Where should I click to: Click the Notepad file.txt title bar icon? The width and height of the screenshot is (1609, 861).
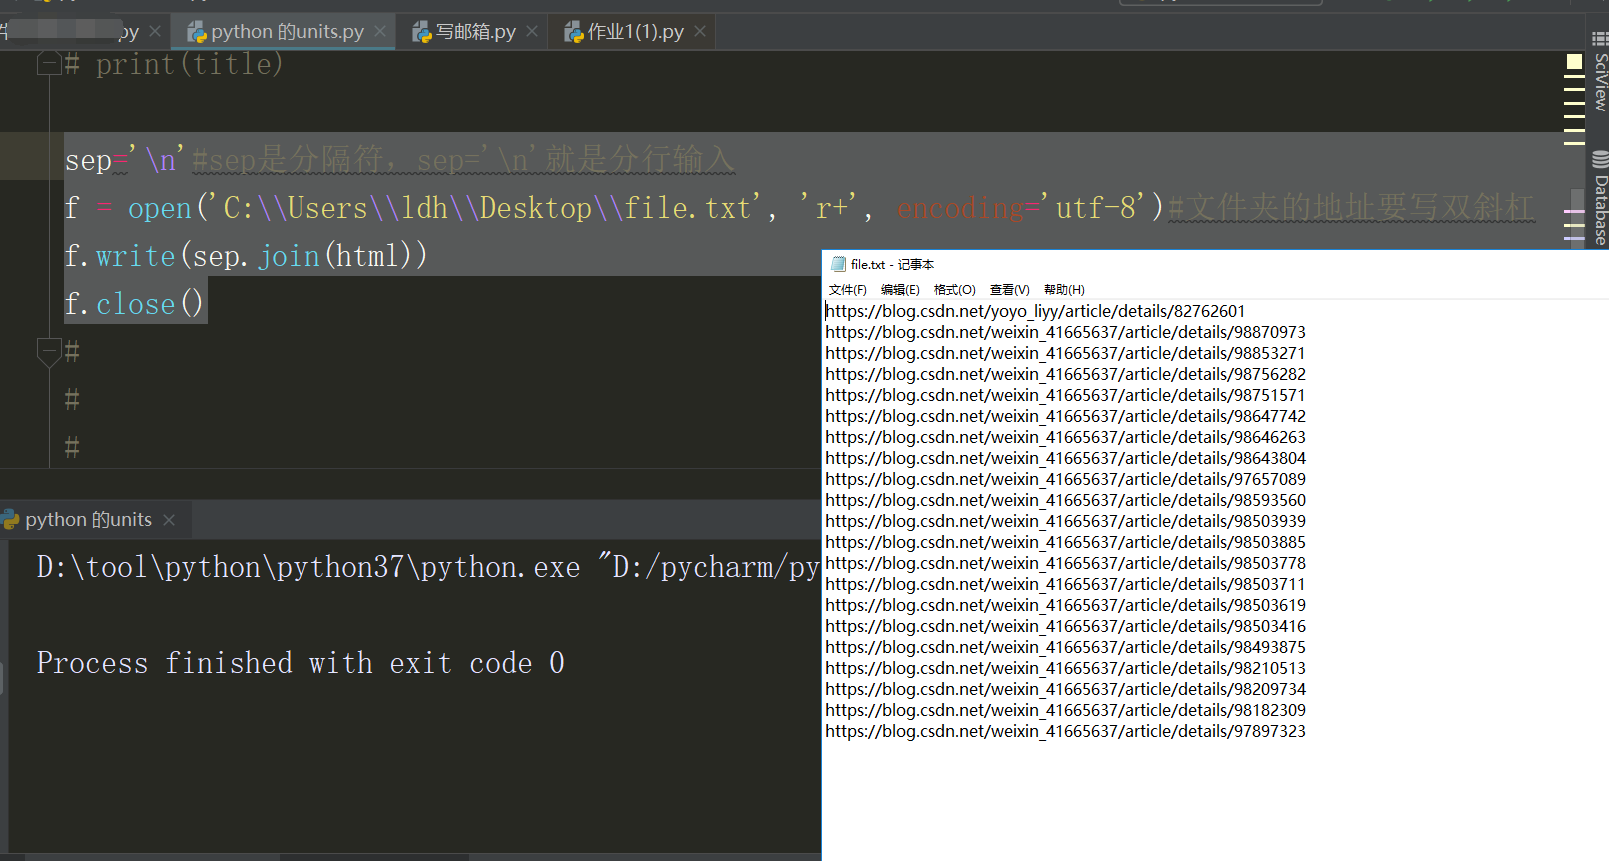tap(838, 265)
